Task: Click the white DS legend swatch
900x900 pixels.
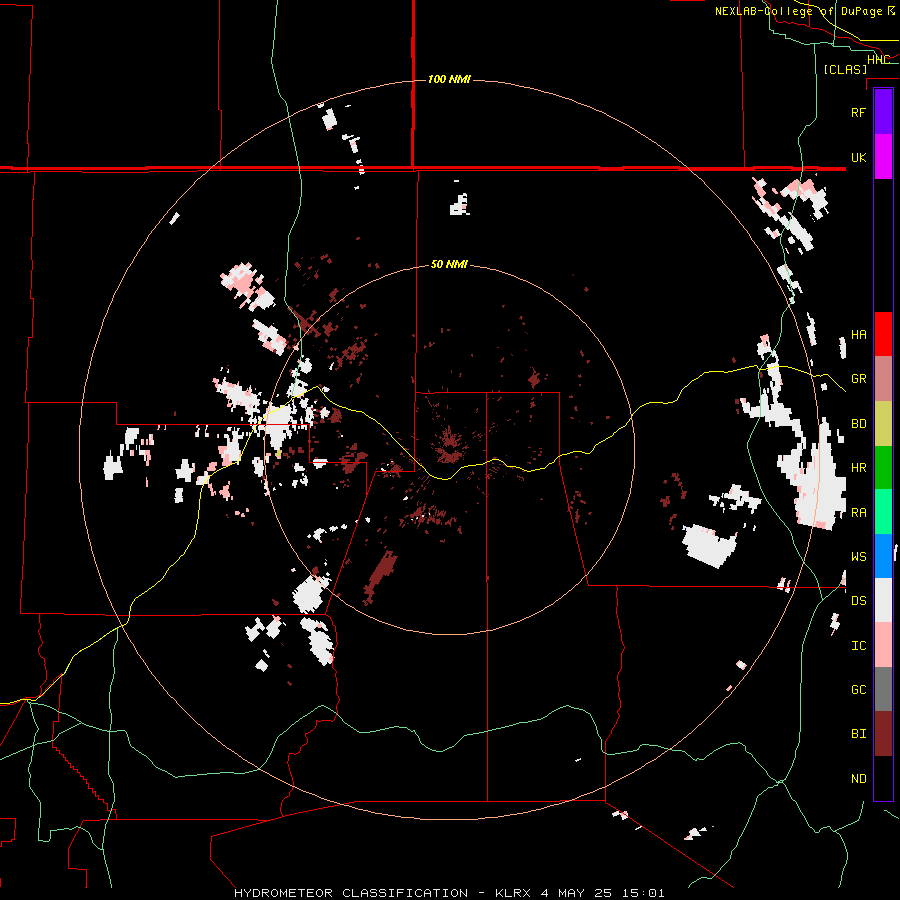Action: 883,601
